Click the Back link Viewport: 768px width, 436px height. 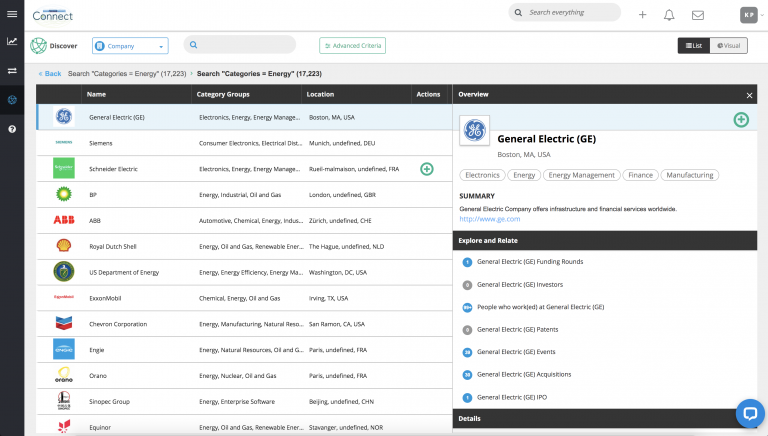point(50,73)
